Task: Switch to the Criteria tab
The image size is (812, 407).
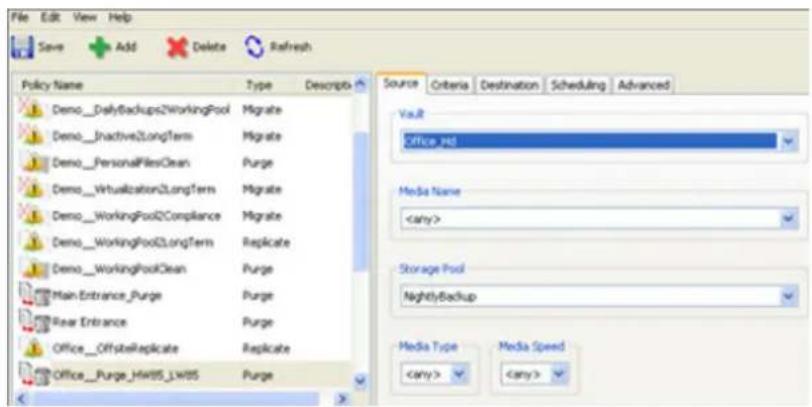Action: point(450,85)
